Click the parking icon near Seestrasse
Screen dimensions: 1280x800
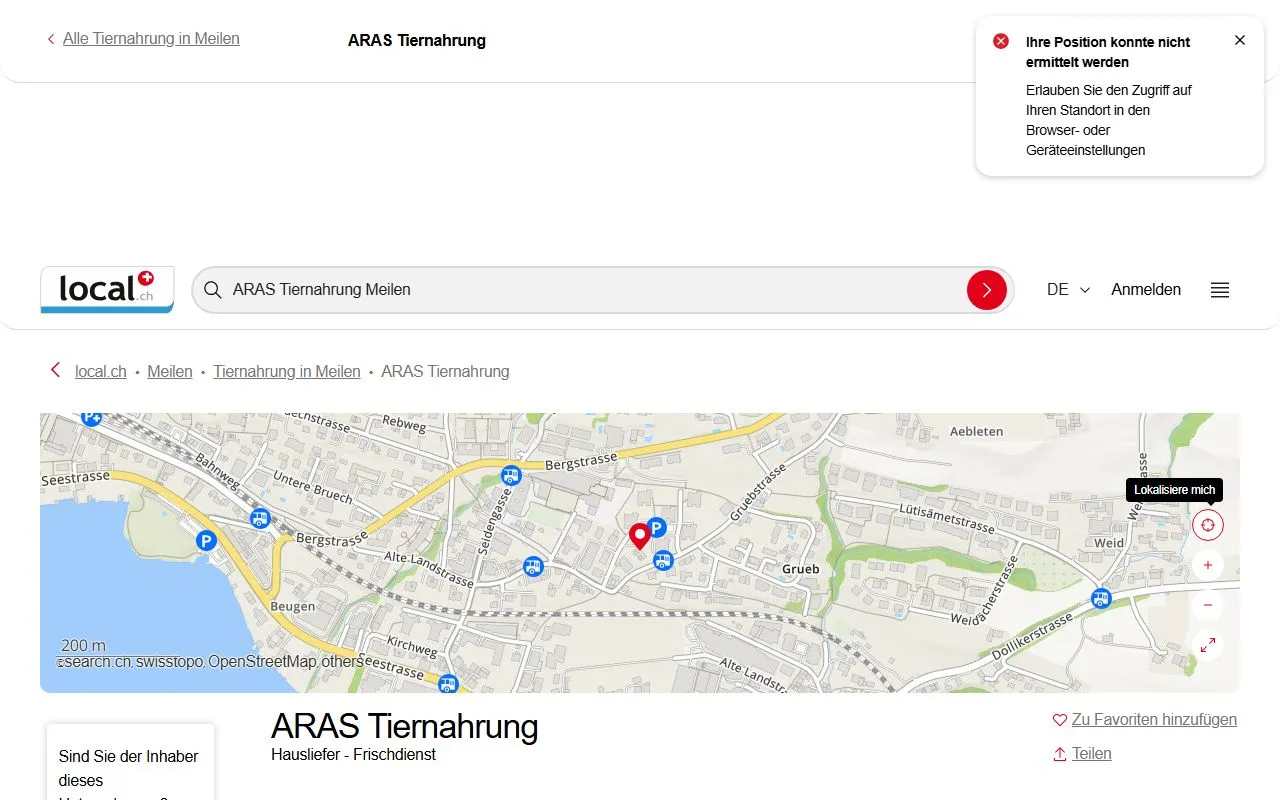point(206,539)
